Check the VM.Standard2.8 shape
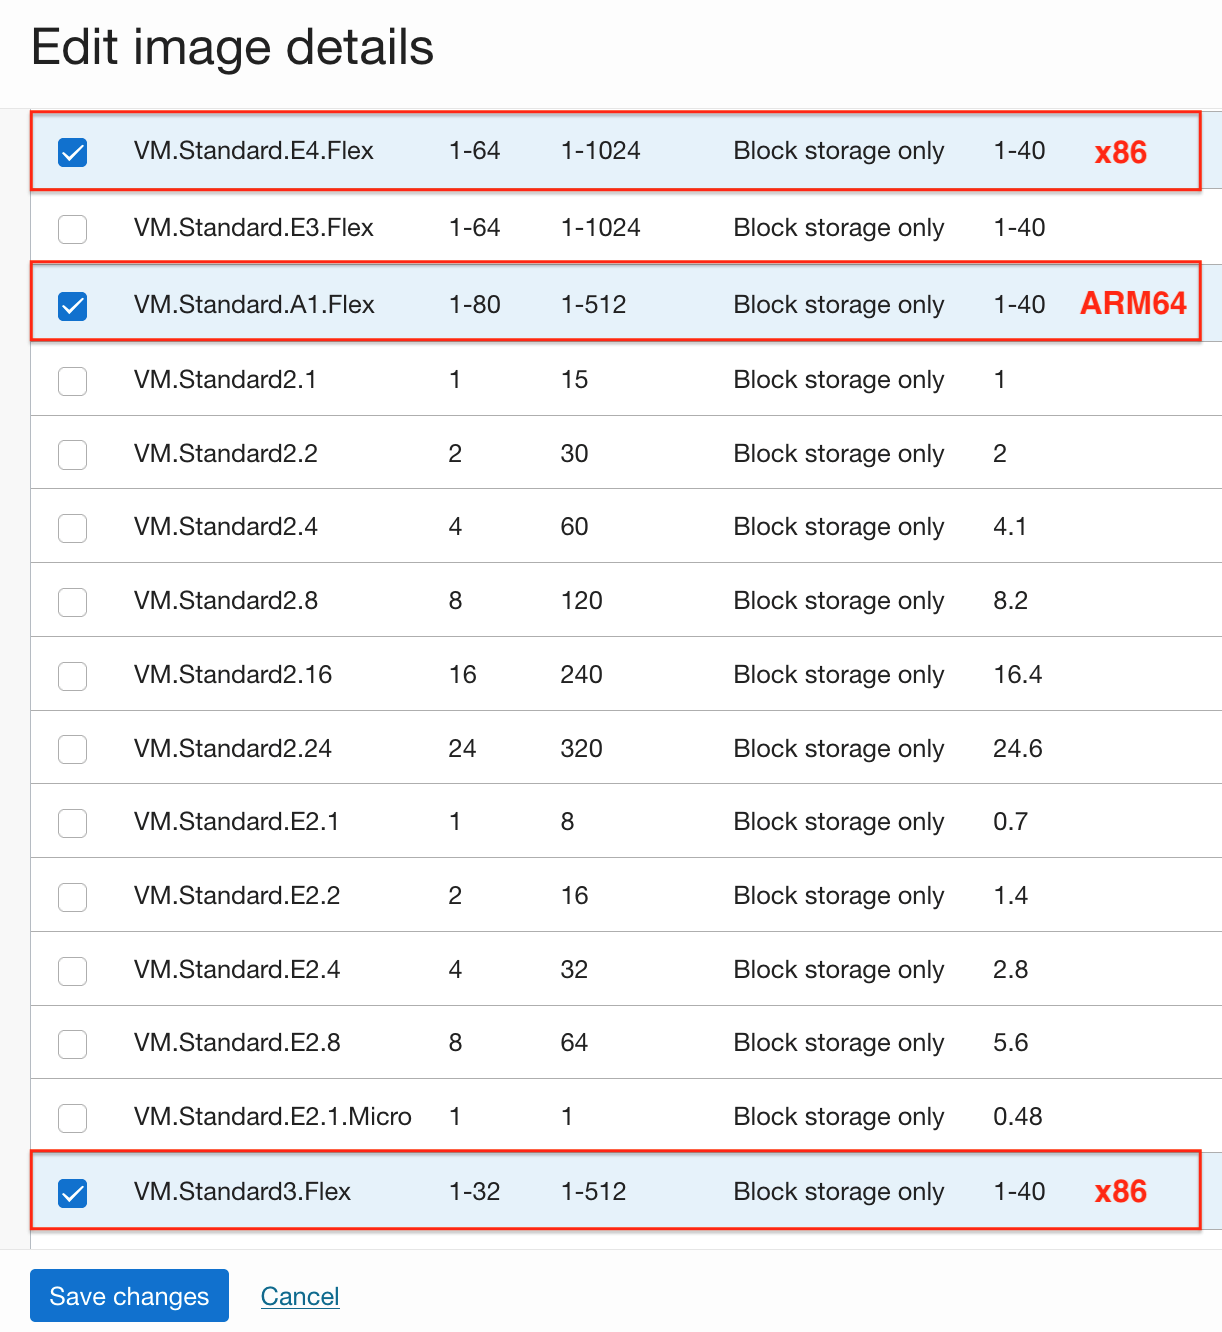The image size is (1222, 1332). click(x=72, y=602)
